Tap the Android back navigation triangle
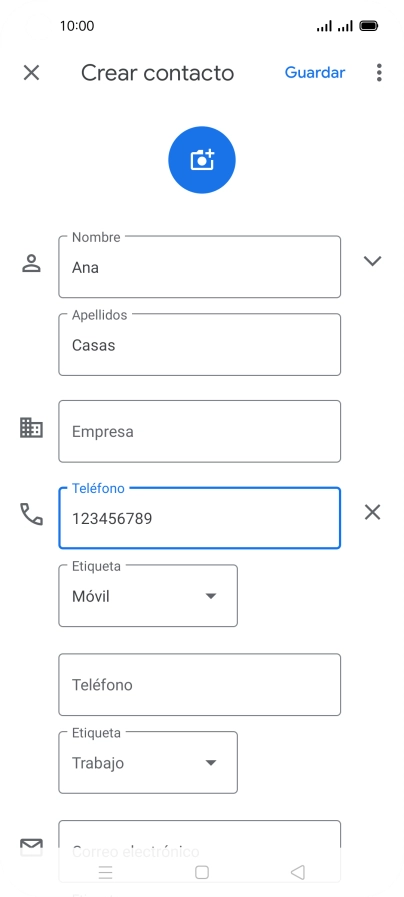 coord(298,872)
